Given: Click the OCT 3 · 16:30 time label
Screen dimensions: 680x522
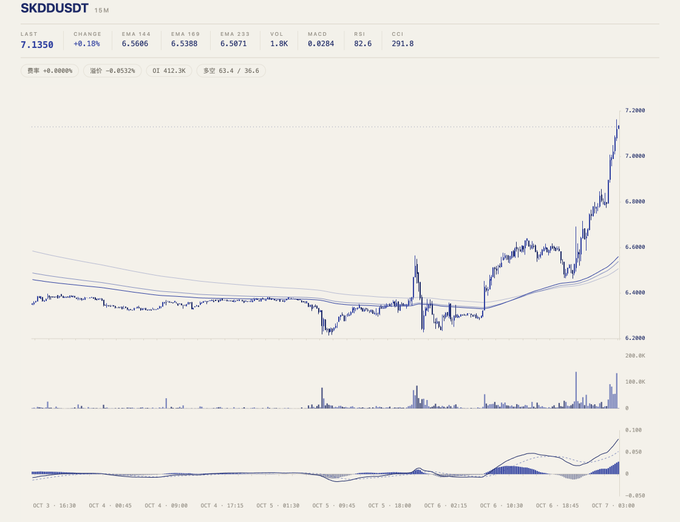Looking at the screenshot, I should click(x=54, y=506).
